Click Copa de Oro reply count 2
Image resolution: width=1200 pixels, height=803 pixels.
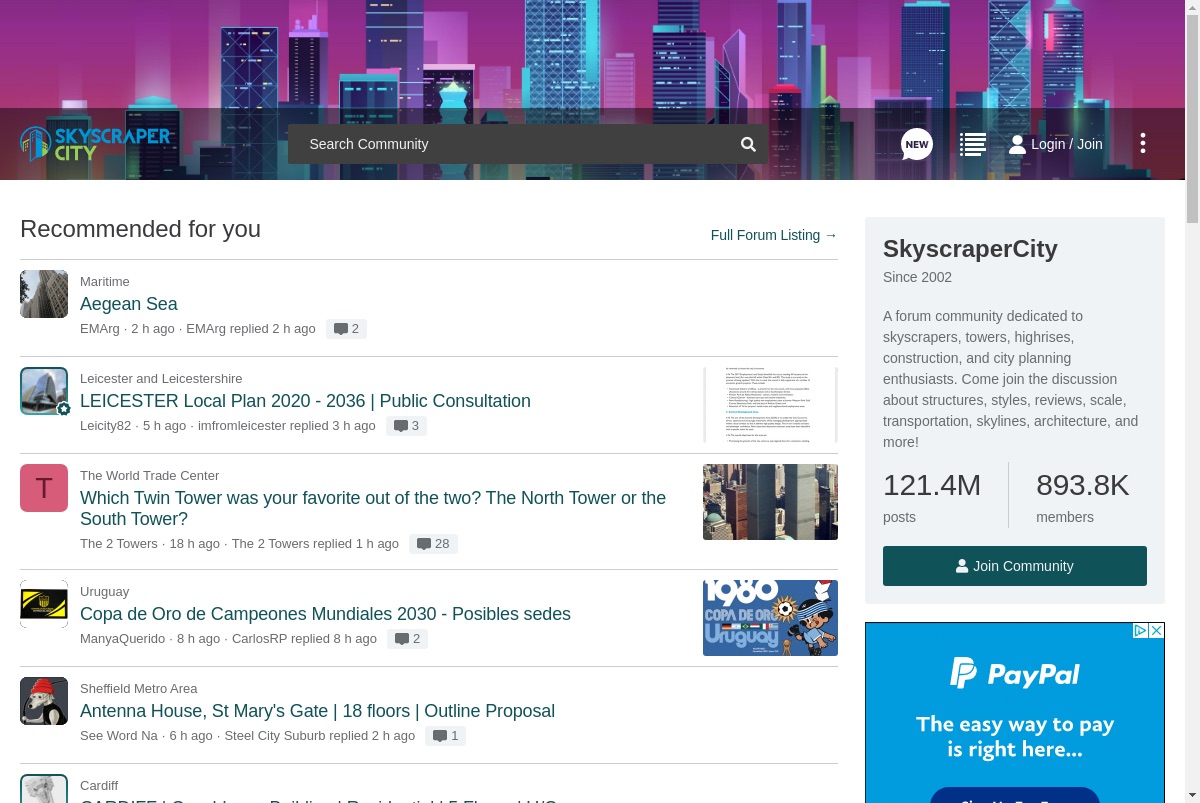pos(407,639)
